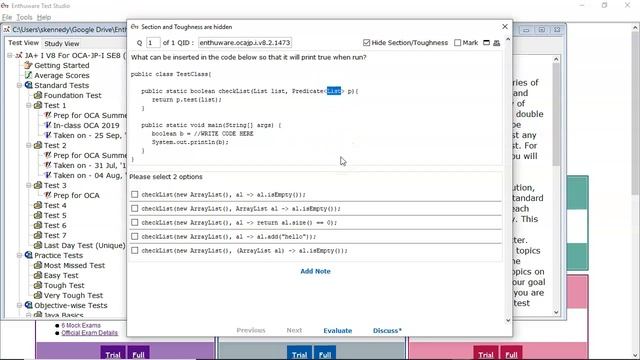Collapse the Objective-wise Tests node

point(19,305)
